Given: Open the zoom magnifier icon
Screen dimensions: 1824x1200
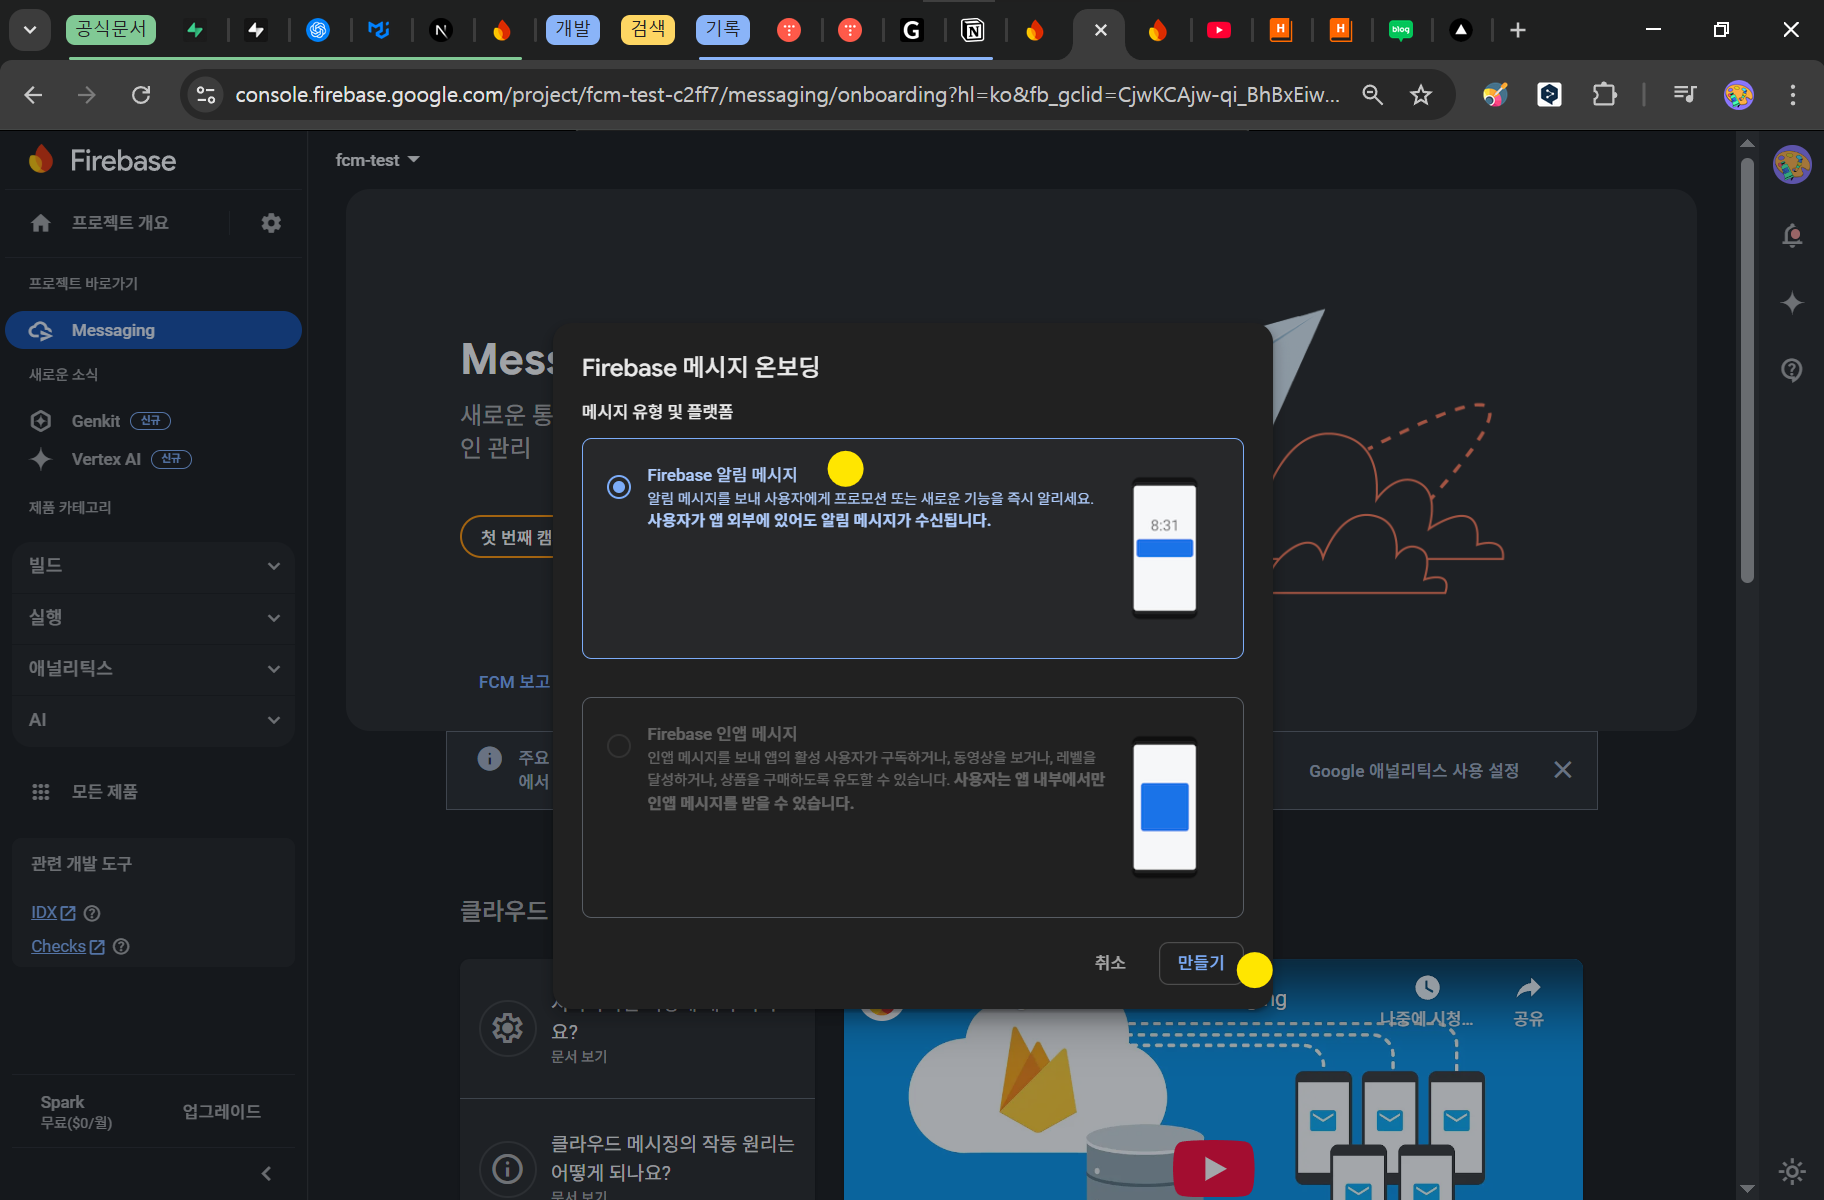Looking at the screenshot, I should 1373,95.
